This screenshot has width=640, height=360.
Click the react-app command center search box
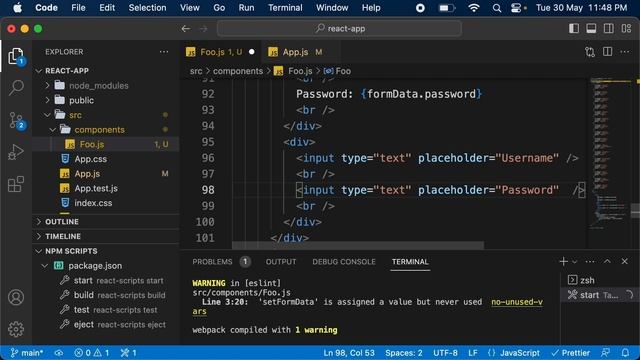click(340, 29)
